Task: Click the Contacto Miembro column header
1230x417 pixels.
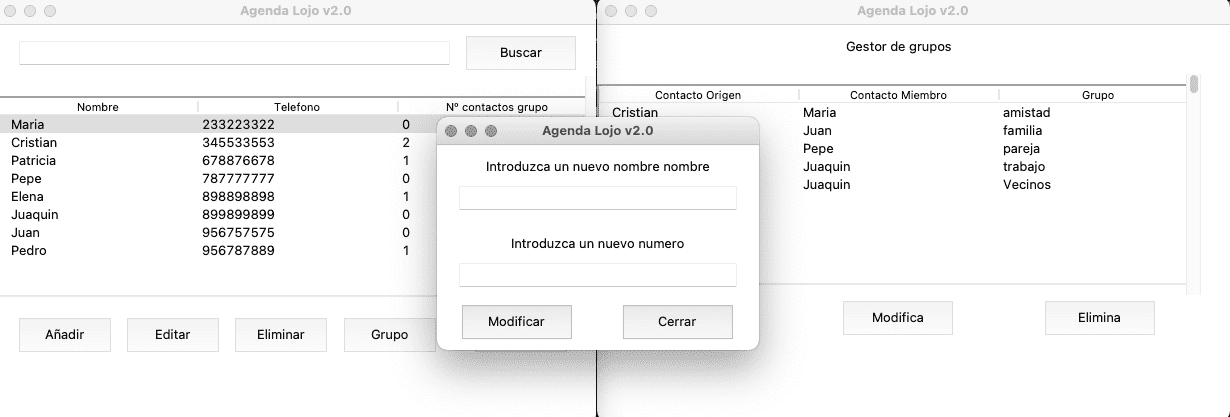Action: coord(897,95)
